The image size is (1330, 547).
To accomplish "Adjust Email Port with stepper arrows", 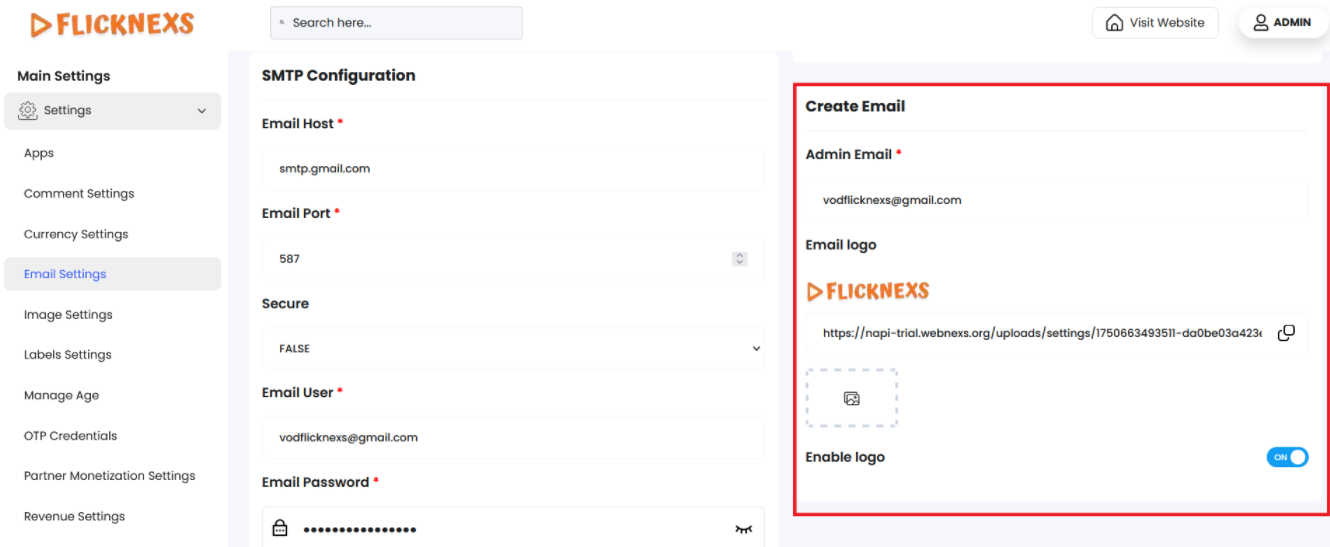I will pyautogui.click(x=740, y=259).
